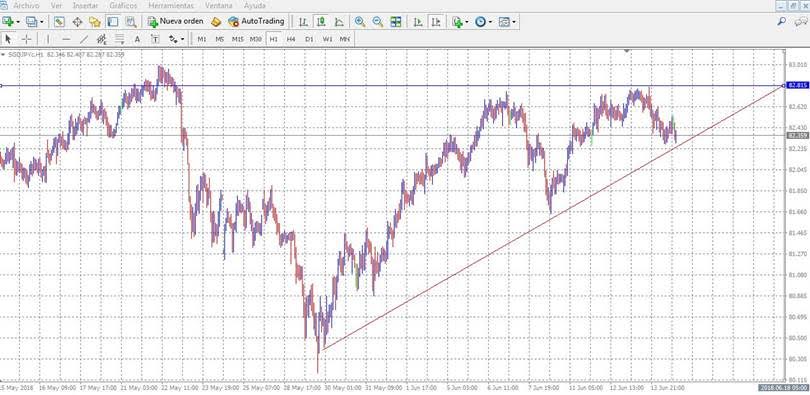The height and width of the screenshot is (395, 810).
Task: Expand the New Chart dropdown arrow
Action: (x=19, y=22)
